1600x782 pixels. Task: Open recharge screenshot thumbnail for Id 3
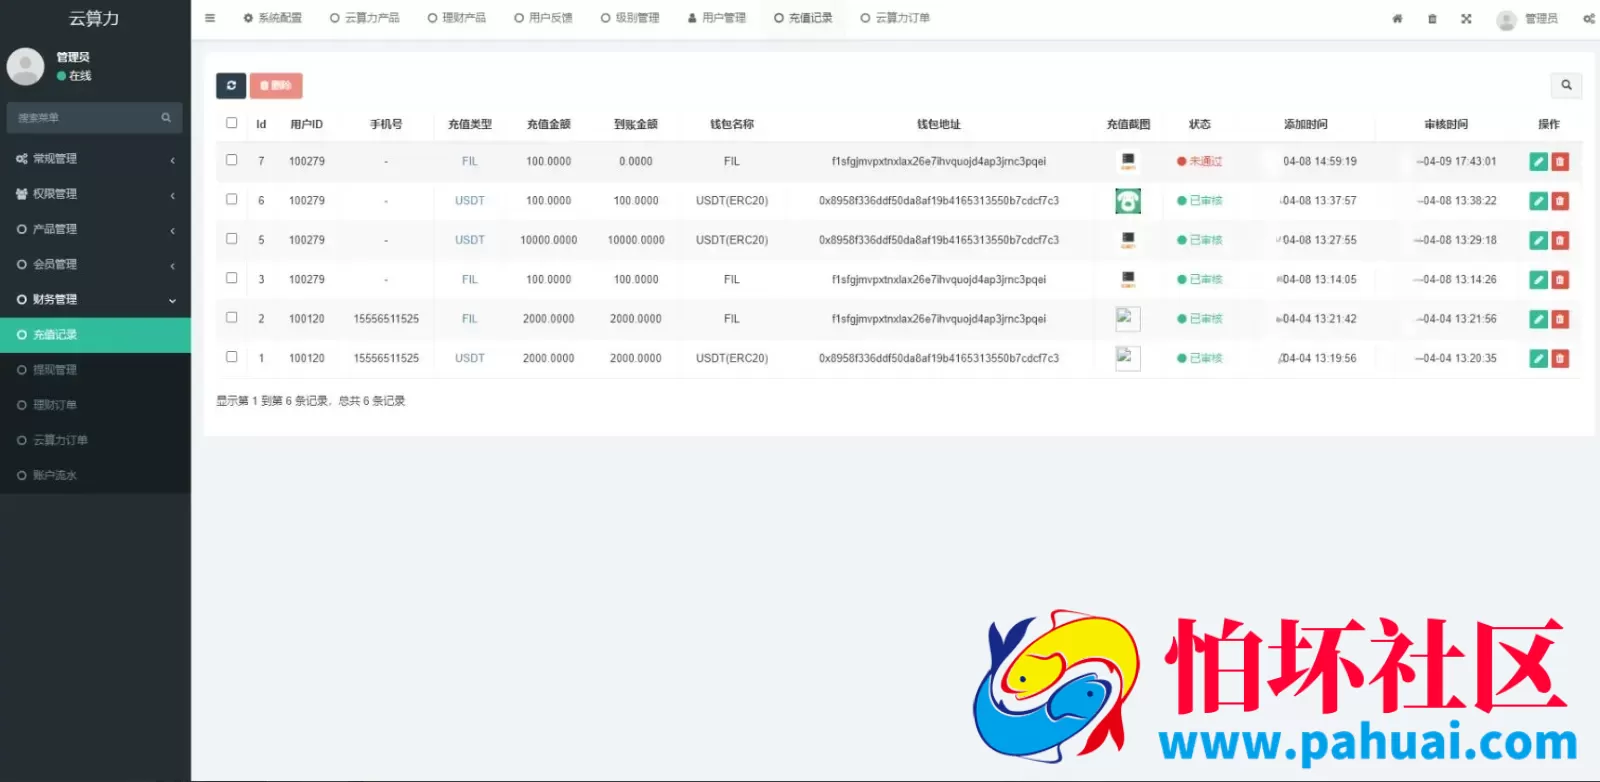[x=1128, y=279]
